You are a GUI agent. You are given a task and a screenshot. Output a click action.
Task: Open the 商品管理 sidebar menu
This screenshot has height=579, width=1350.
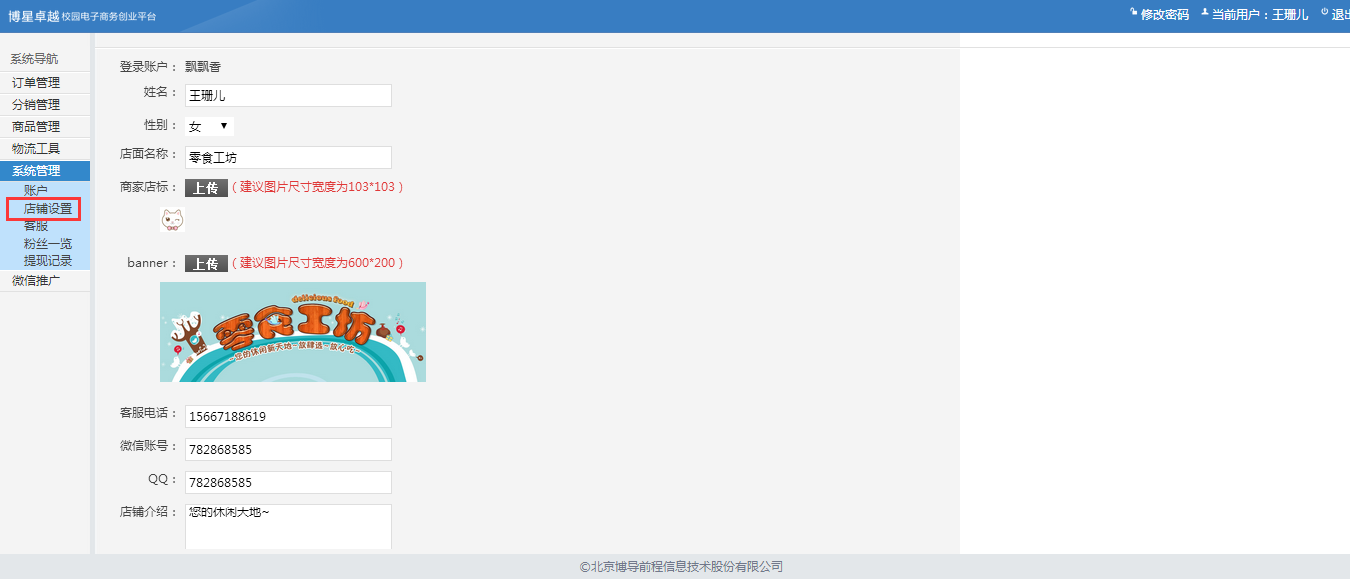coord(36,127)
